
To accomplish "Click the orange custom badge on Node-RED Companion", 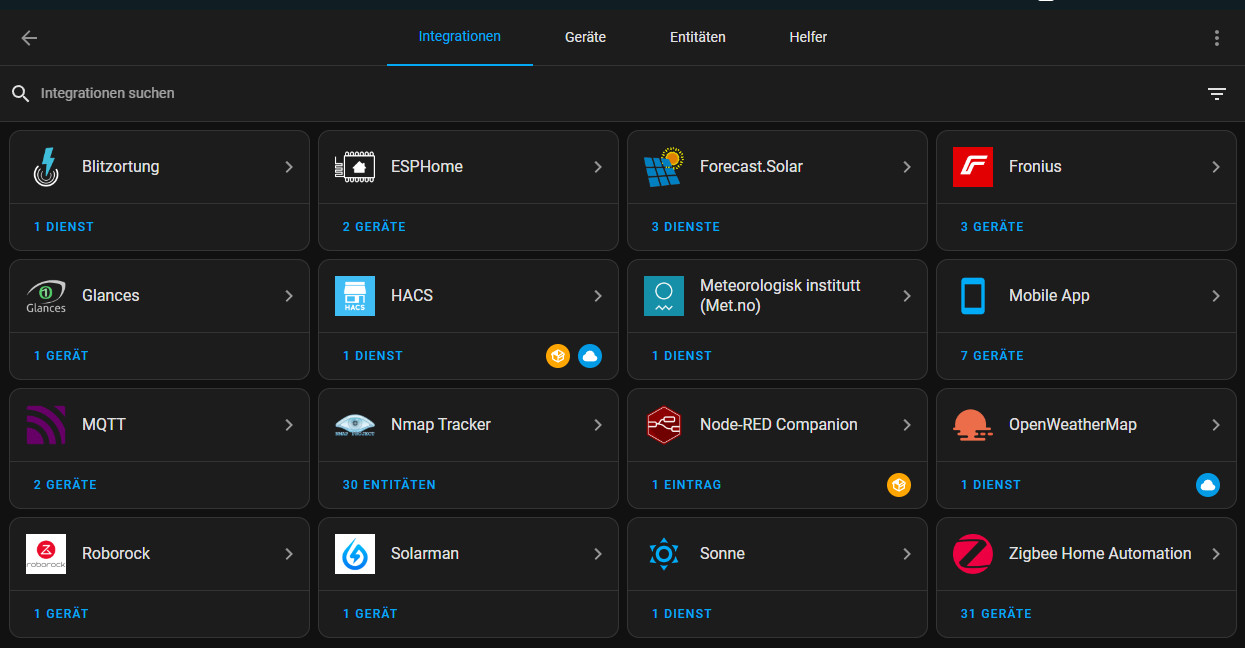I will [x=899, y=485].
